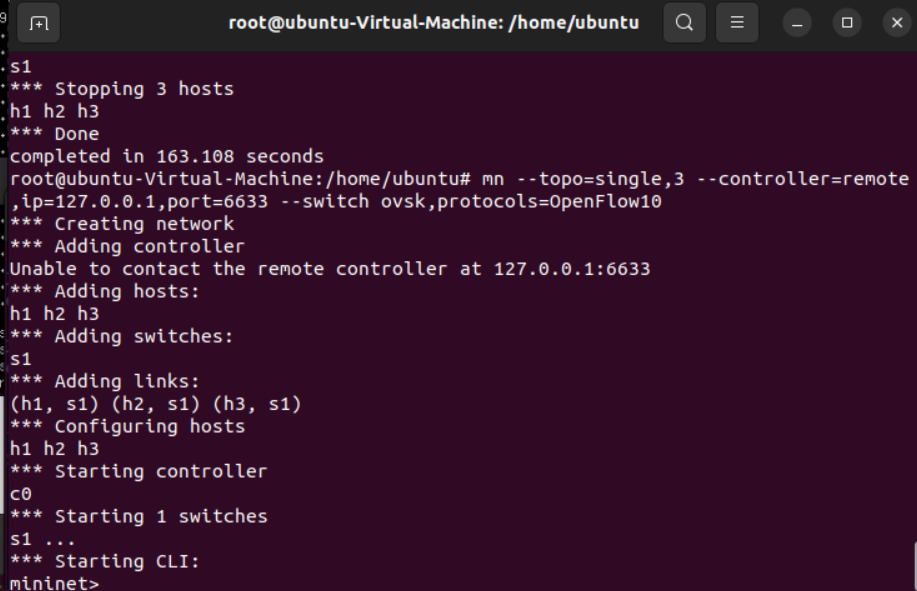Click the 'completed in 163.108 seconds' line
The height and width of the screenshot is (591, 917).
(166, 156)
